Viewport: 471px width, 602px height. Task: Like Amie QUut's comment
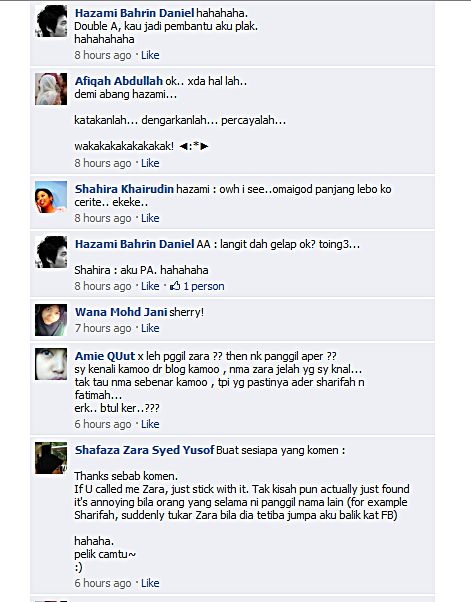pos(150,424)
